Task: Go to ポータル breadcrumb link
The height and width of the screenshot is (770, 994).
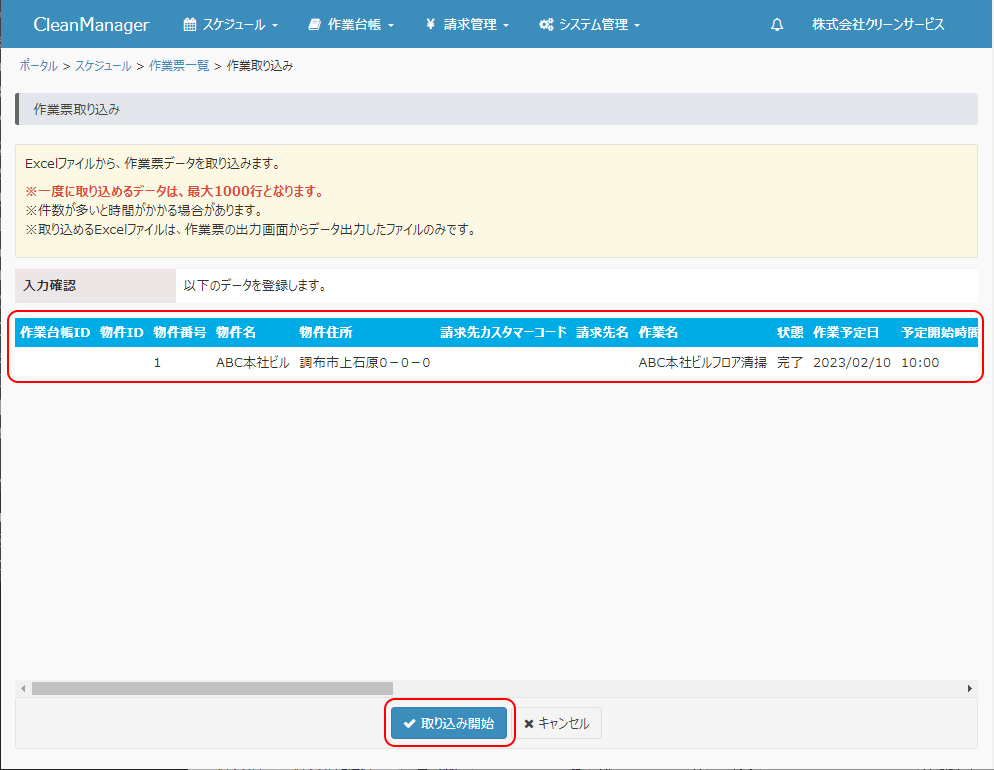Action: coord(38,66)
